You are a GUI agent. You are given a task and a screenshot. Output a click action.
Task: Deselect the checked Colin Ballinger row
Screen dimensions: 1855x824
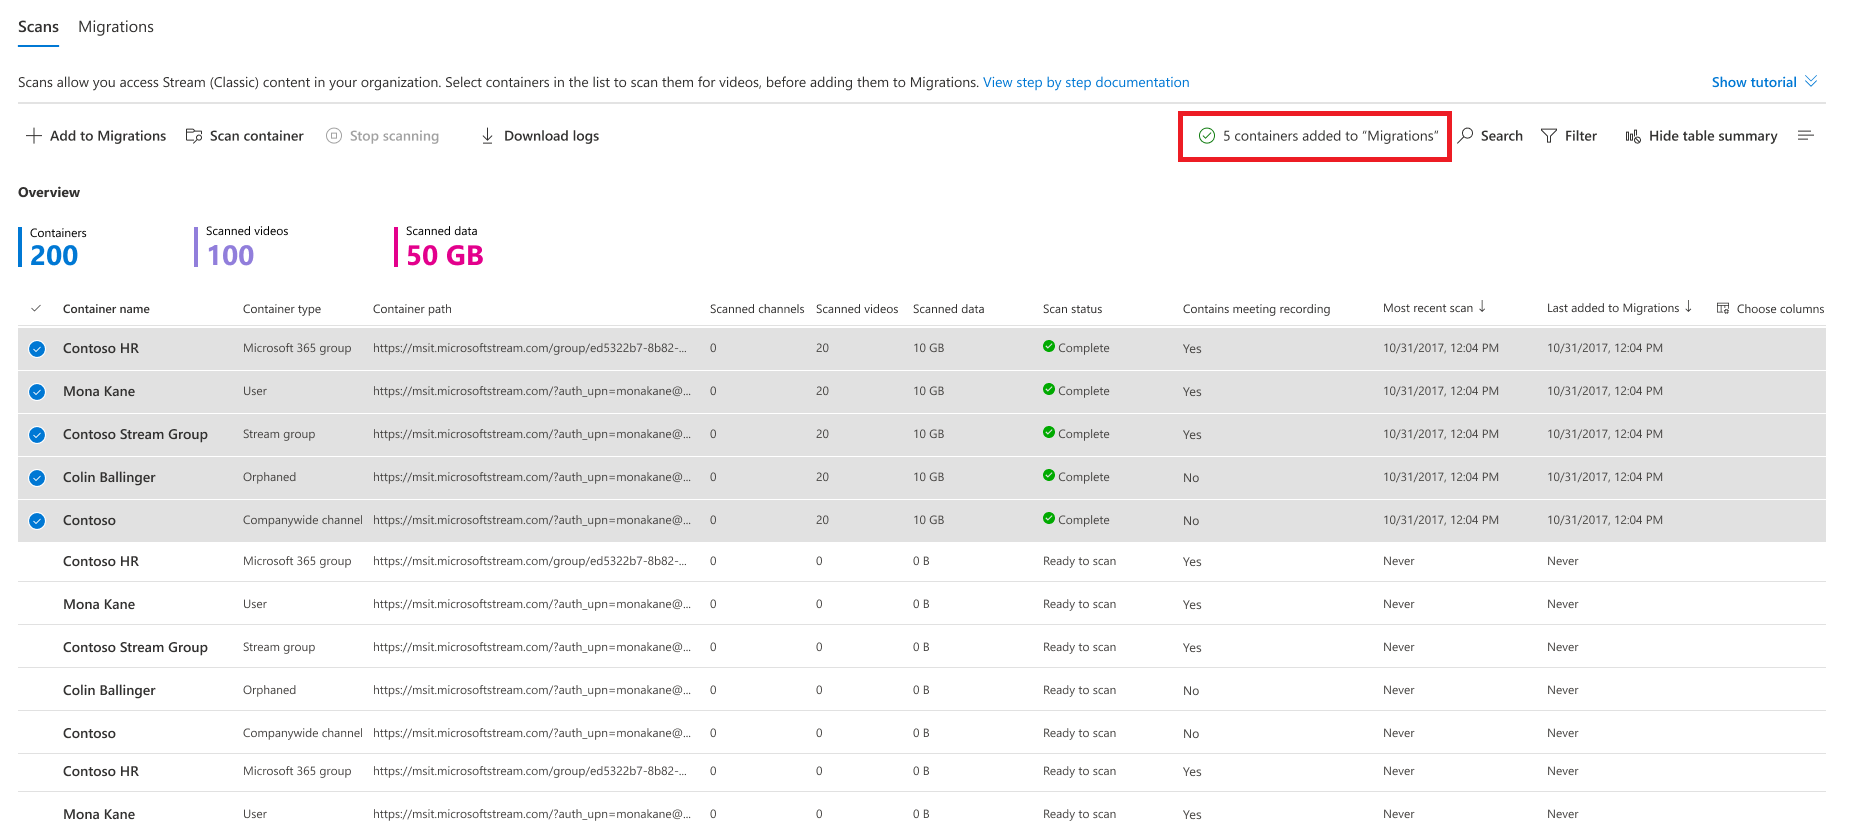pyautogui.click(x=37, y=478)
